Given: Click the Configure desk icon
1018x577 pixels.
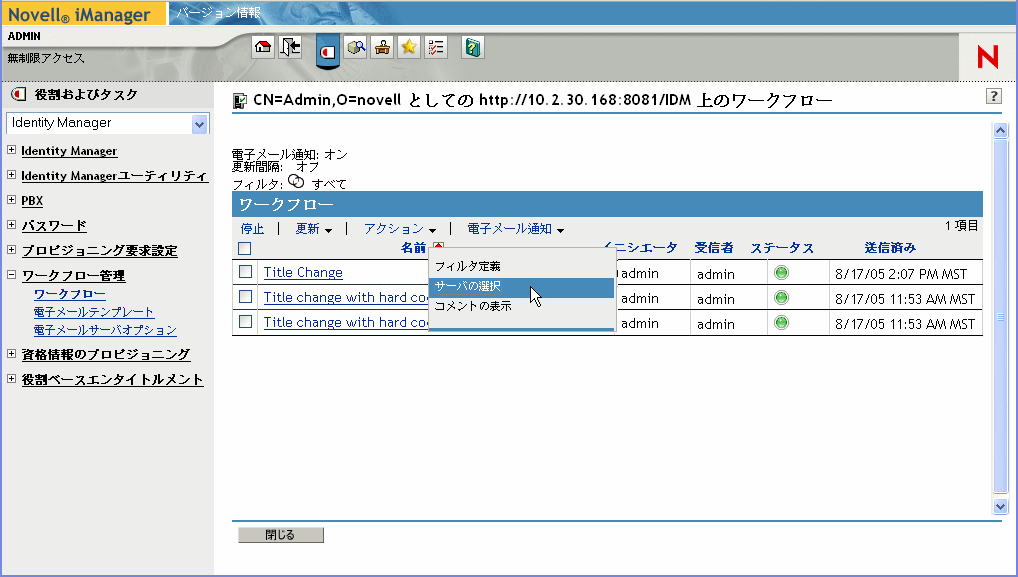Looking at the screenshot, I should coord(382,47).
